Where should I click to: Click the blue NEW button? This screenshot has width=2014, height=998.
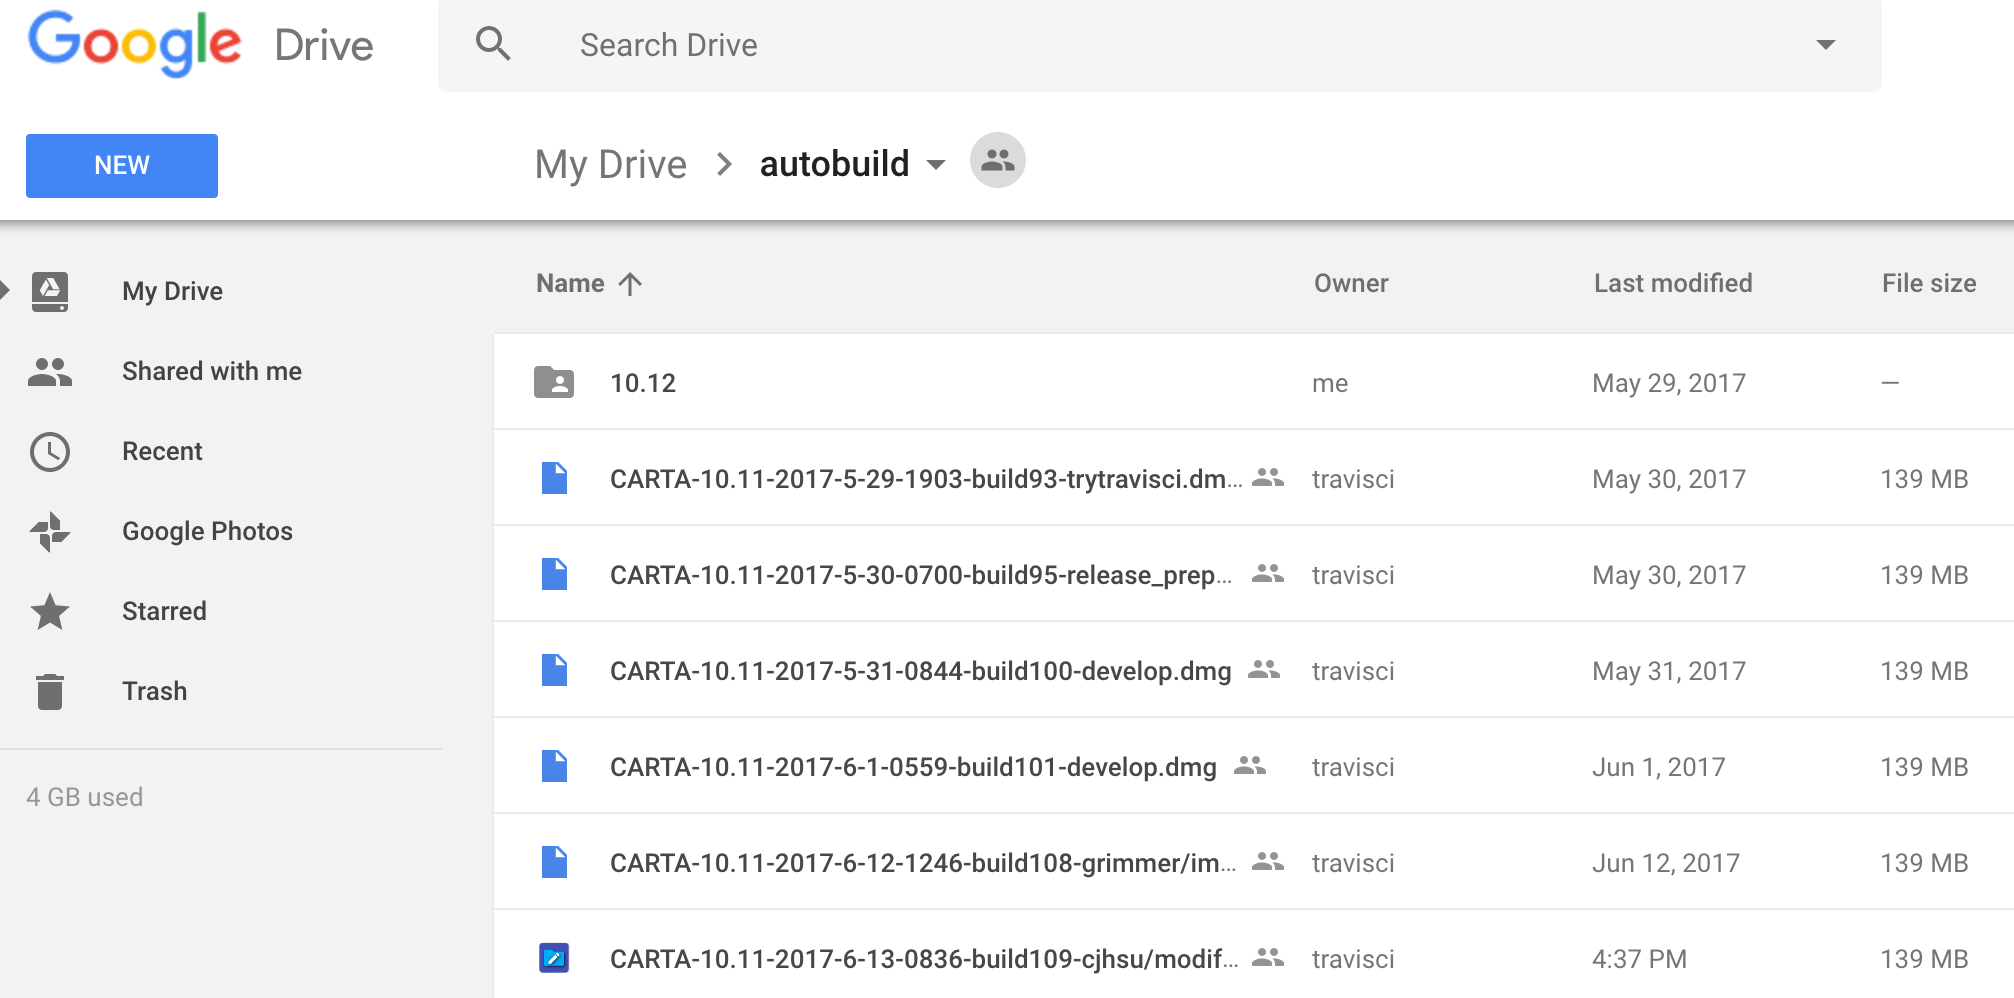pos(122,166)
